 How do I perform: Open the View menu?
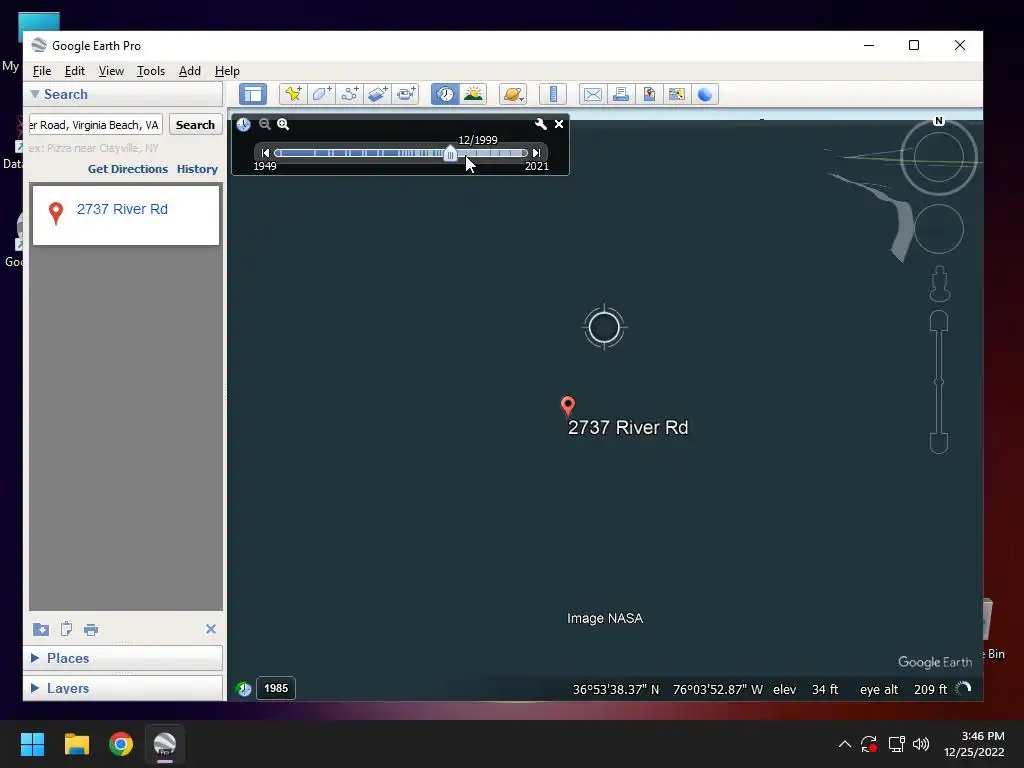click(111, 71)
